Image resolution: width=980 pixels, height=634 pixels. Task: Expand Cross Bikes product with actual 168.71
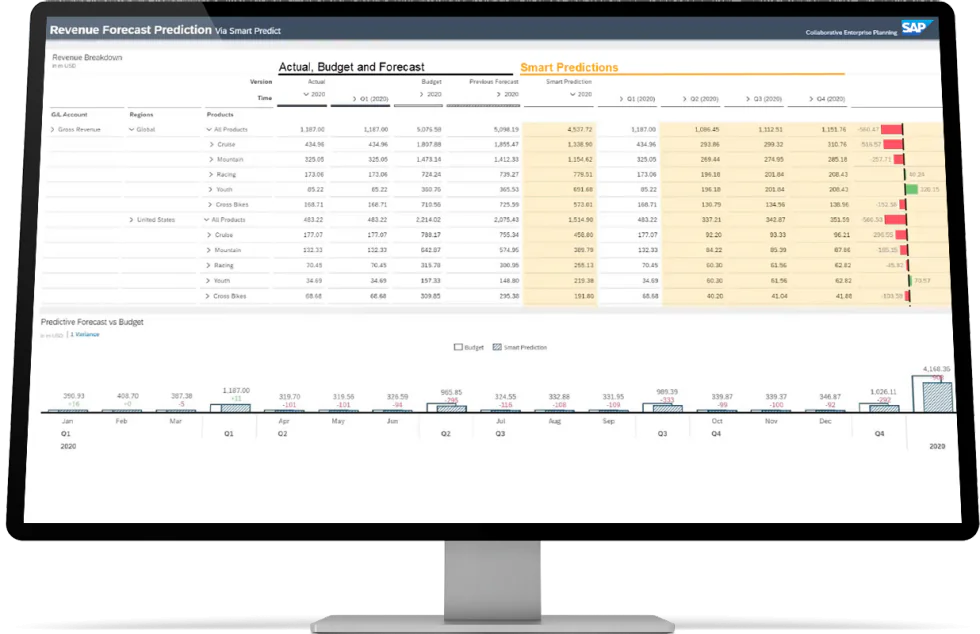210,204
